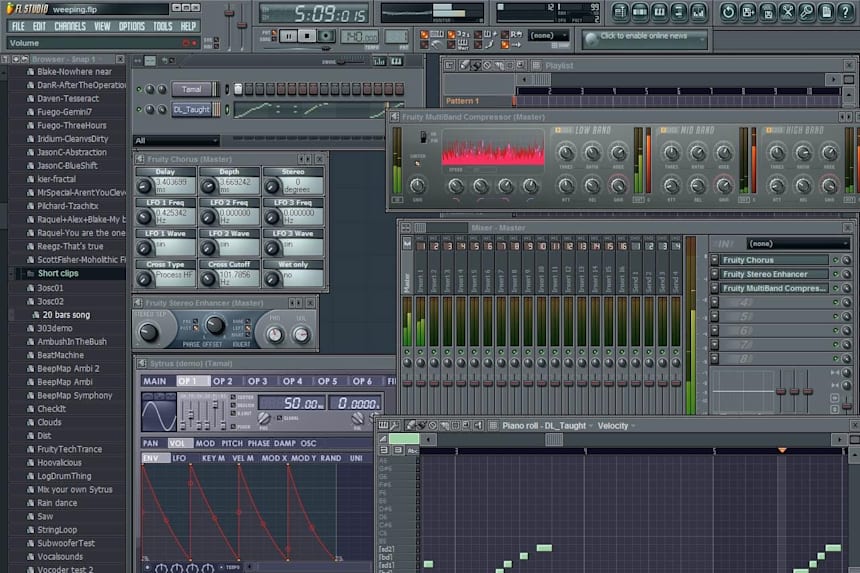
Task: Expand the Short clips folder in the browser
Action: click(58, 273)
